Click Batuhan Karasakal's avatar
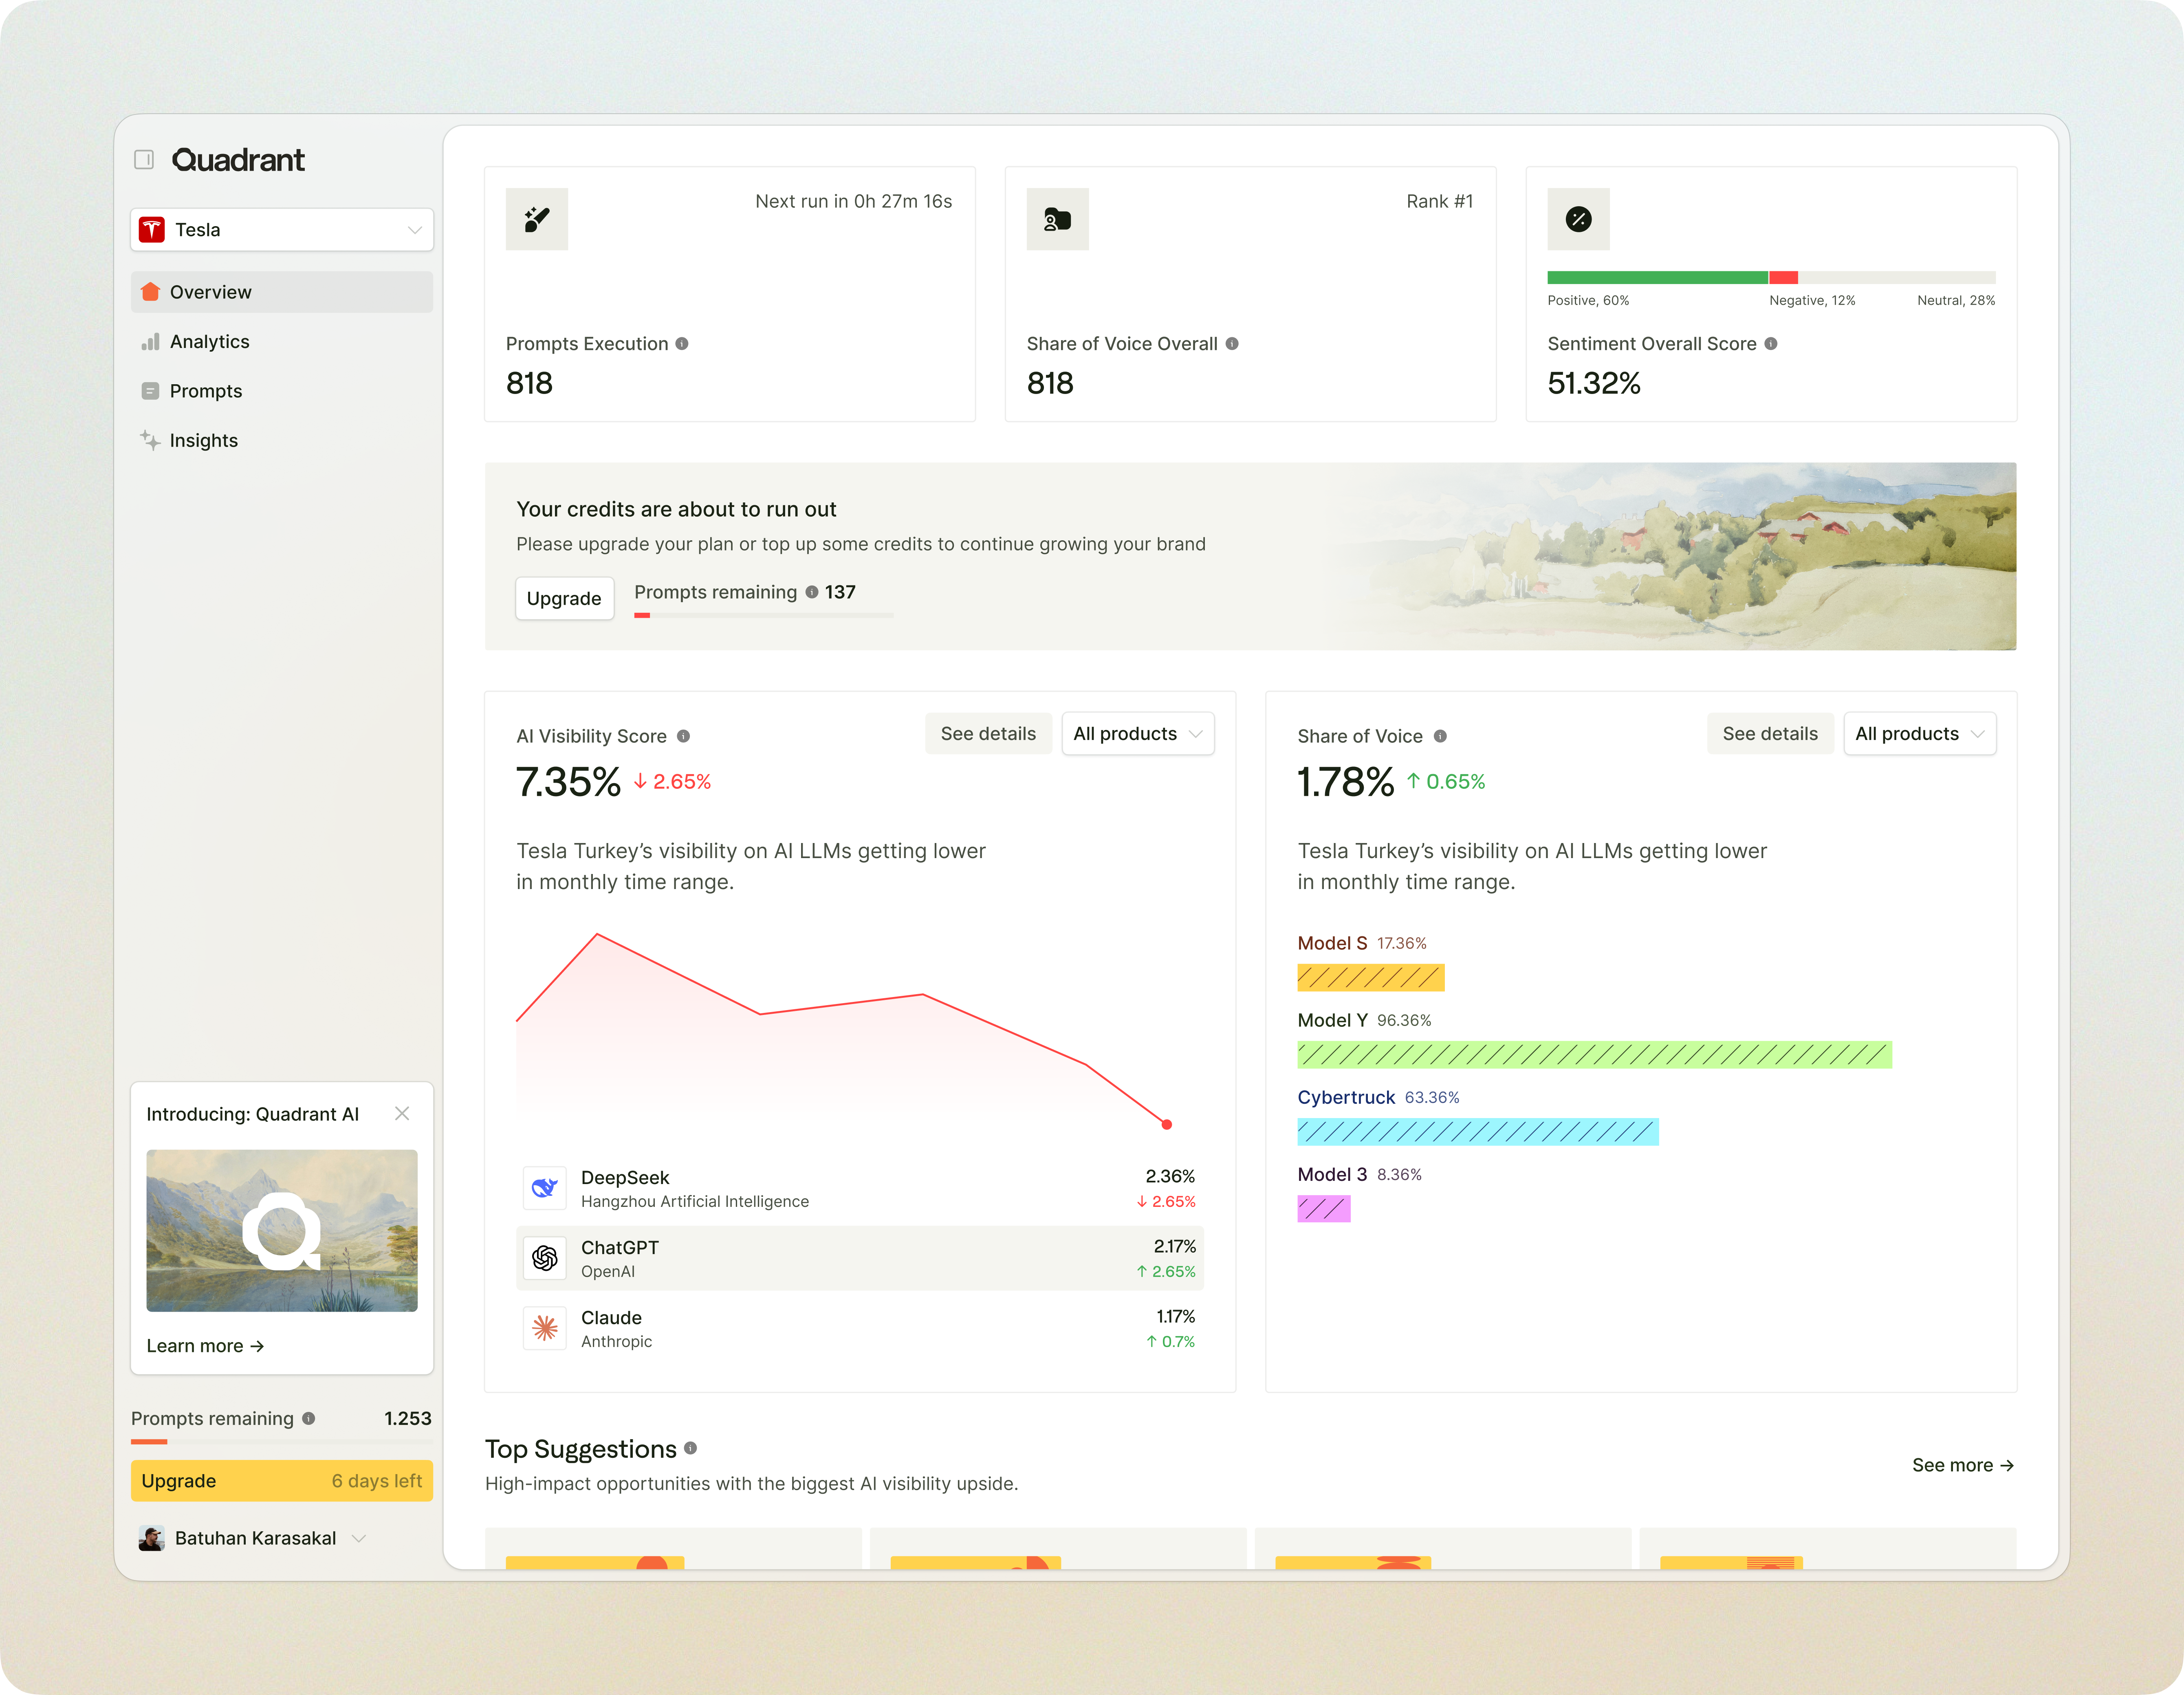The image size is (2184, 1695). point(152,1539)
